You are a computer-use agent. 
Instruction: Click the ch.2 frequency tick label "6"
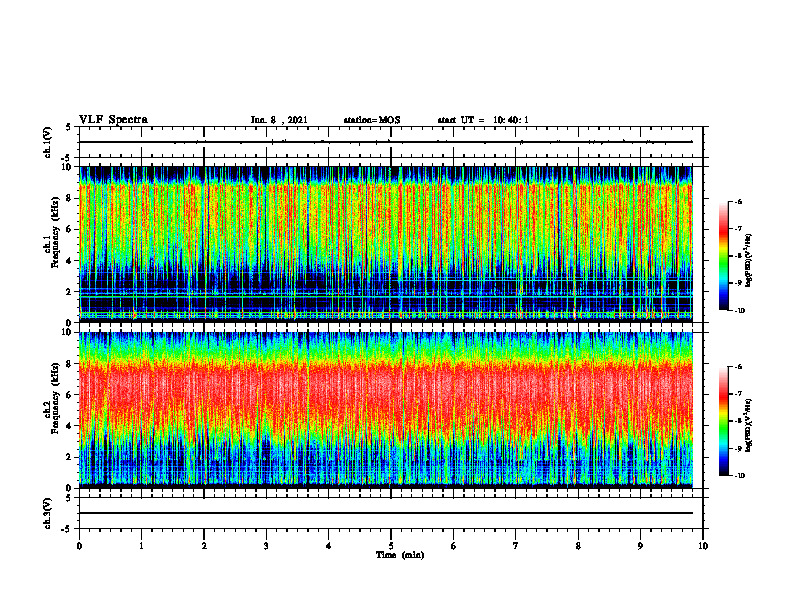pos(70,395)
